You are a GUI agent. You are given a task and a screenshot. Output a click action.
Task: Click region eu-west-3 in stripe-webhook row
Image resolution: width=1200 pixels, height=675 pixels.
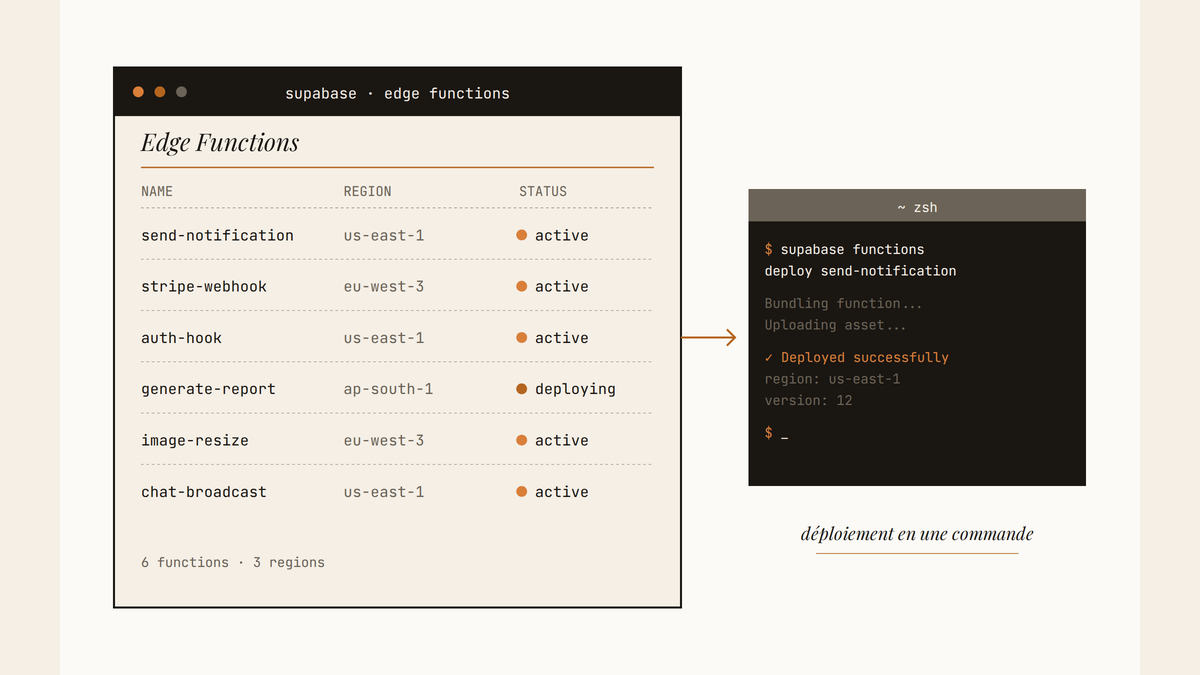click(x=384, y=286)
